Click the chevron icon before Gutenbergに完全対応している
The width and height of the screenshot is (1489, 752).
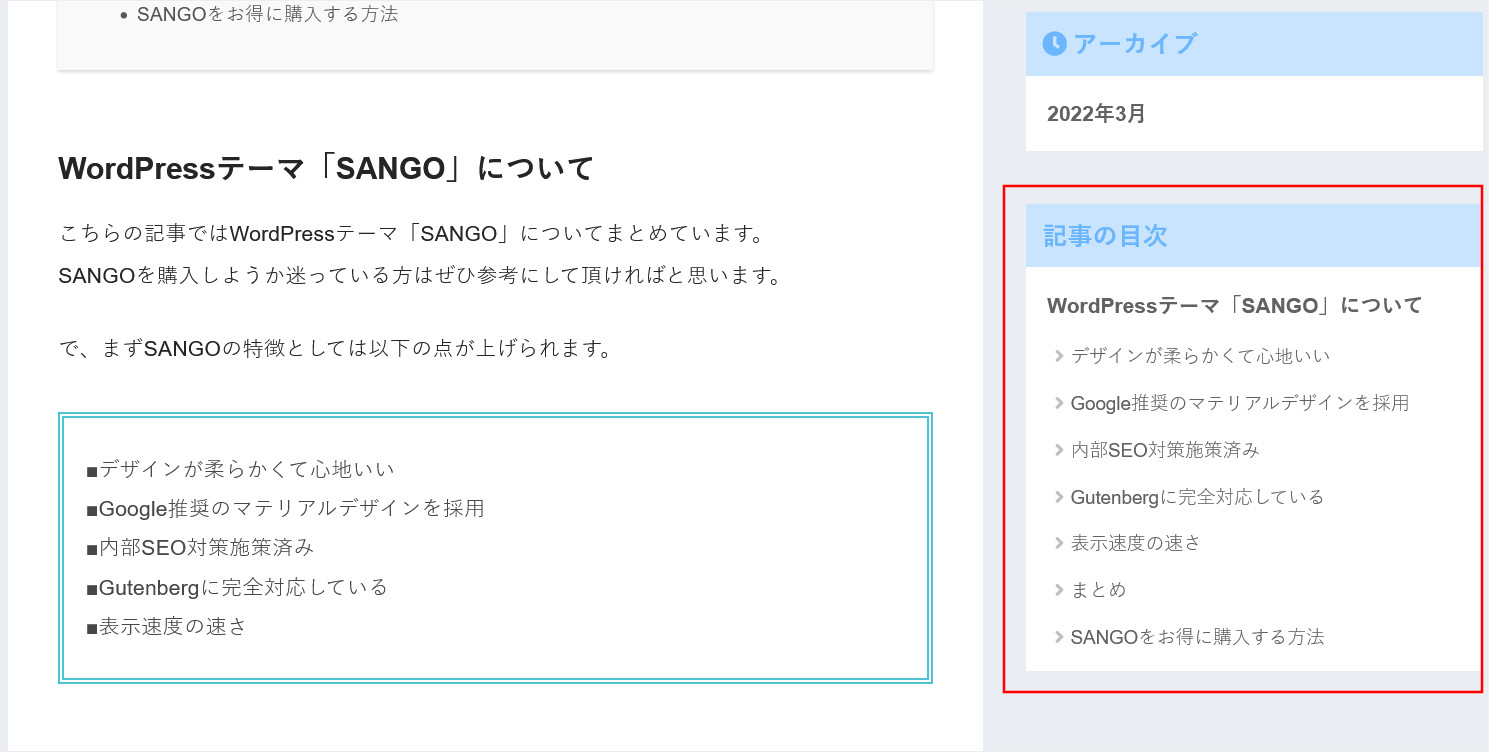(x=1058, y=497)
